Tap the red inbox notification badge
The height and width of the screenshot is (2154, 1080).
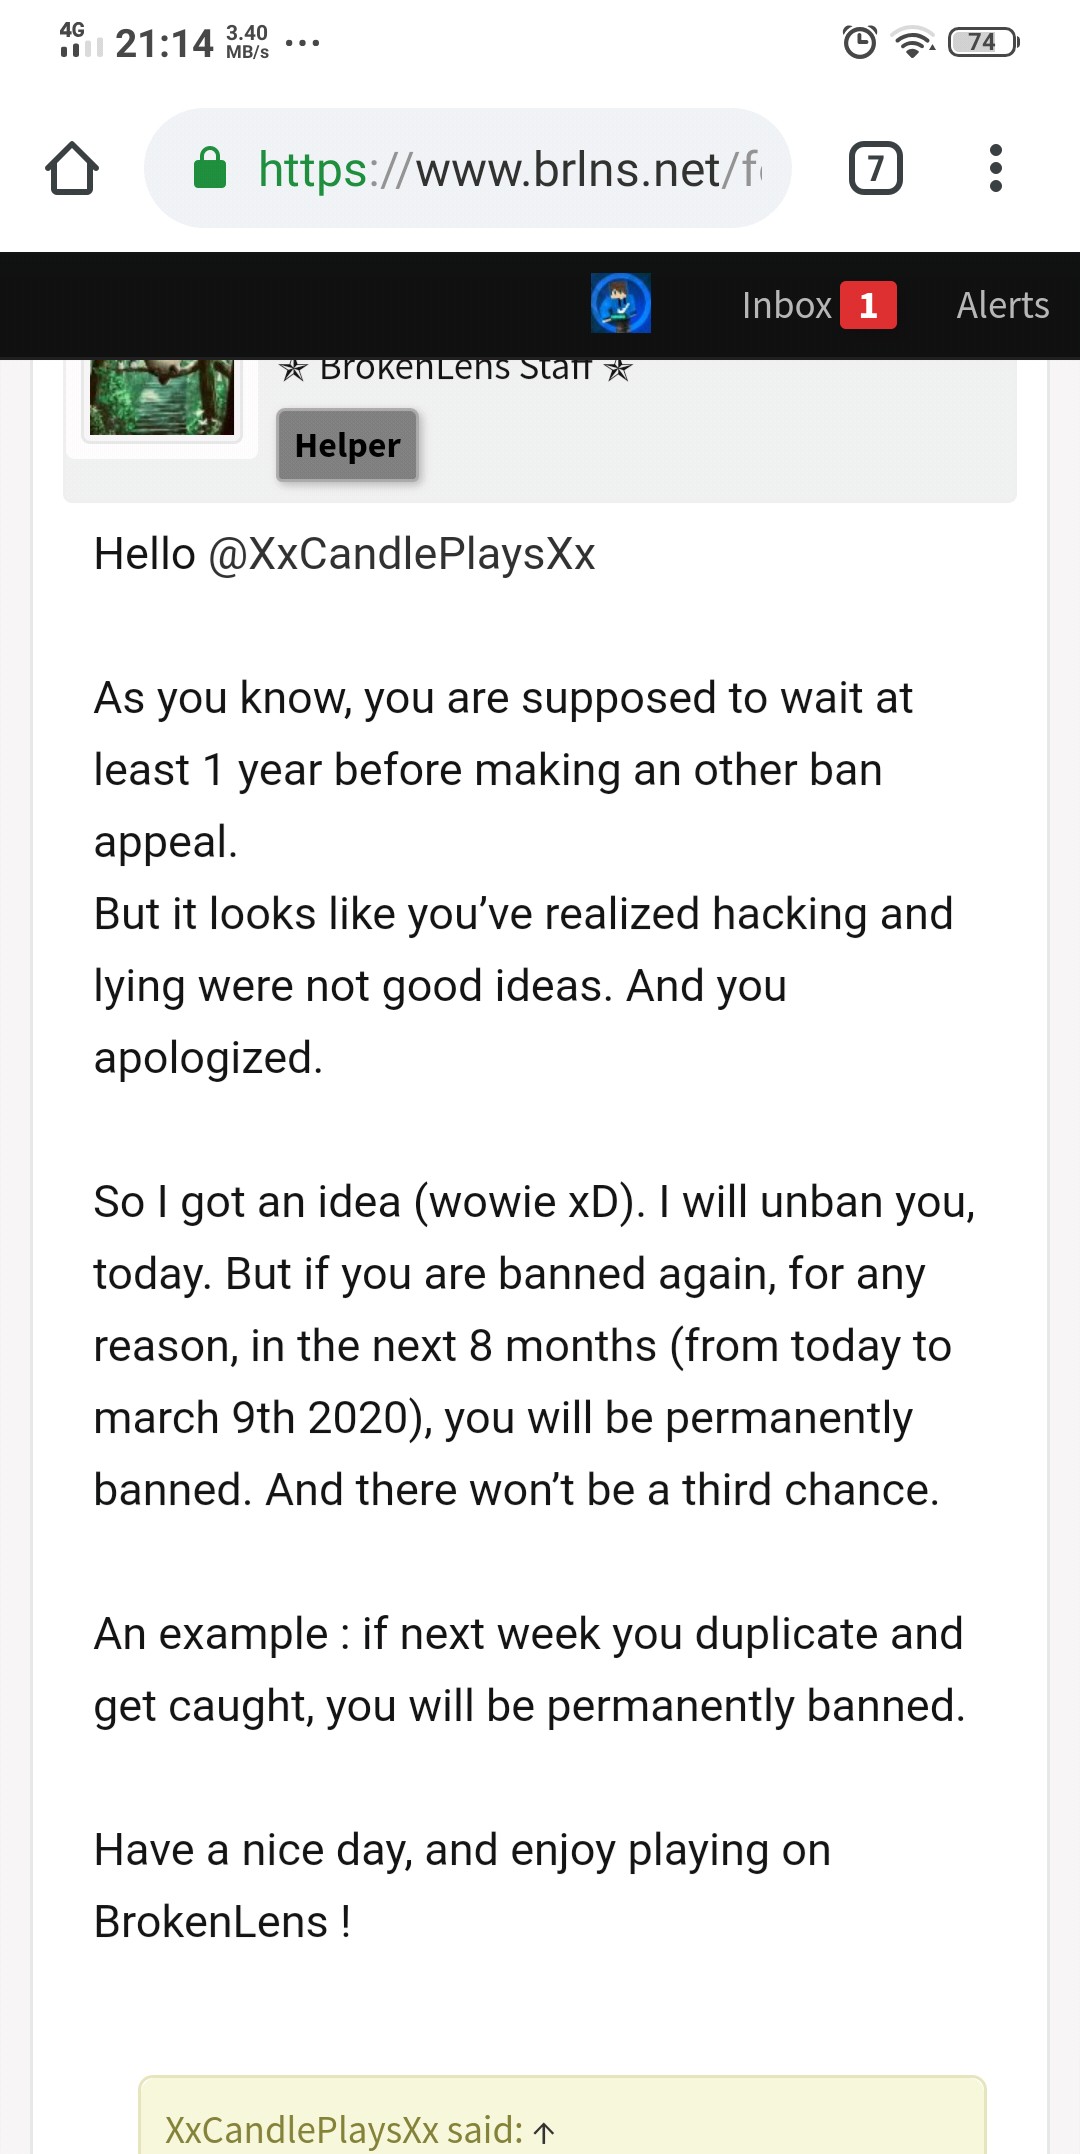(x=868, y=305)
